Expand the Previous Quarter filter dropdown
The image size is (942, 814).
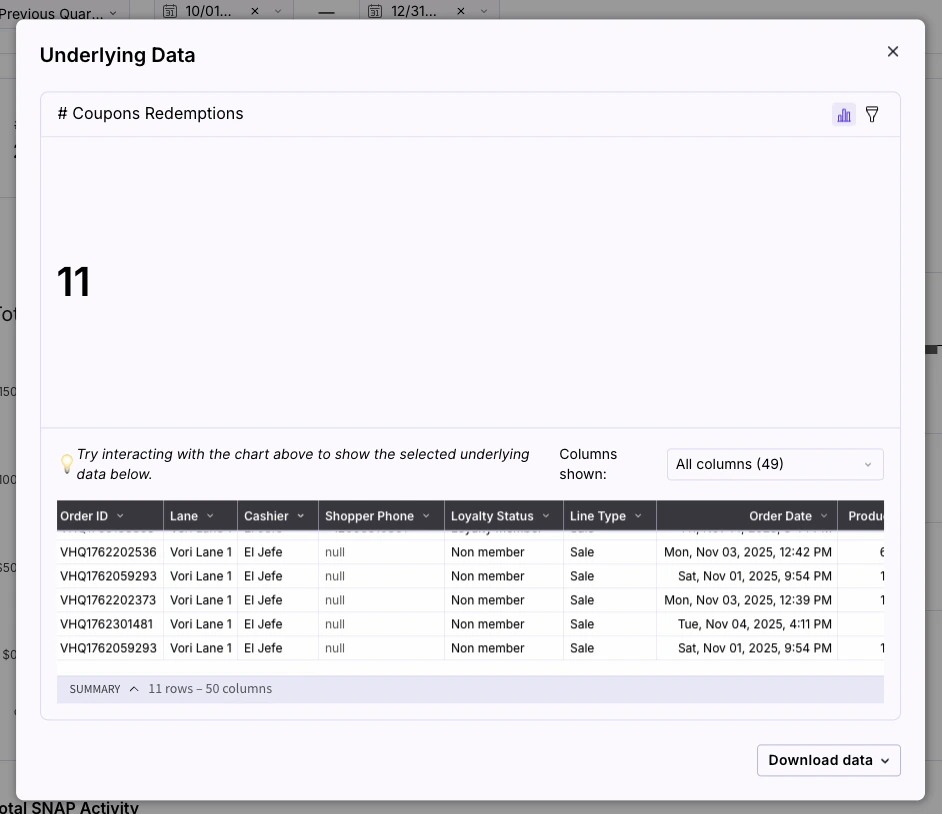tap(113, 13)
